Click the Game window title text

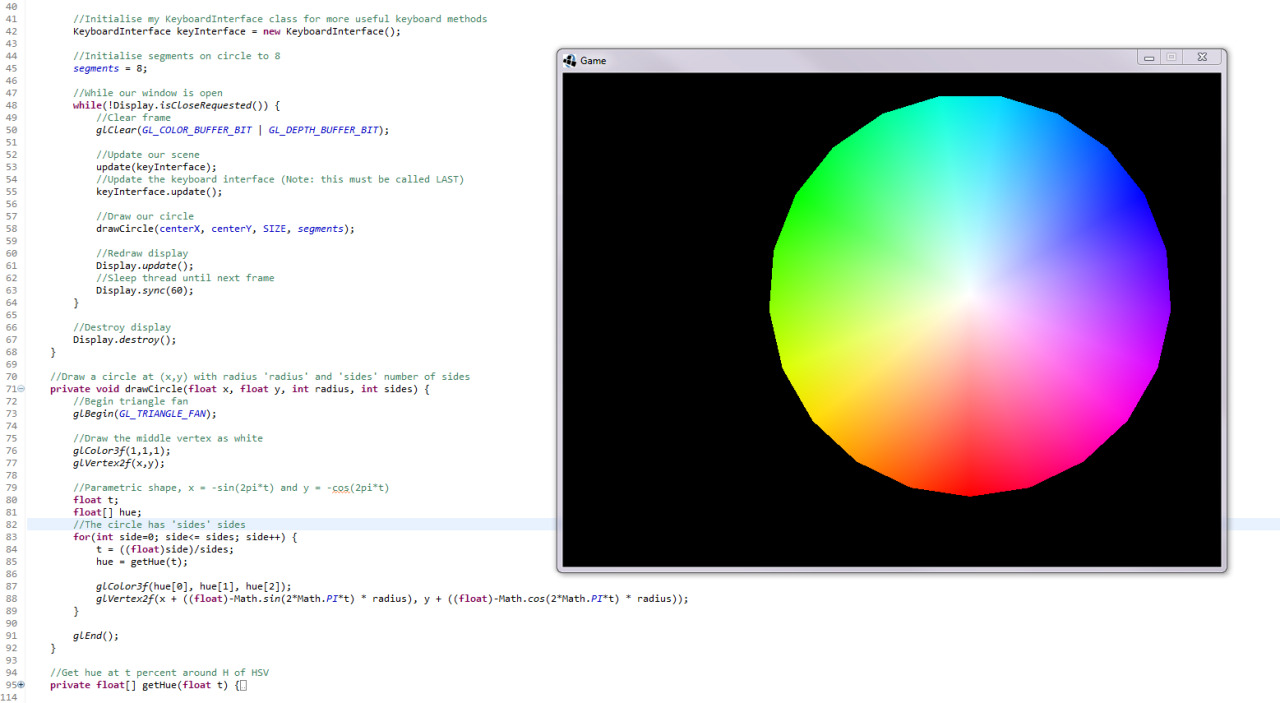pos(593,60)
